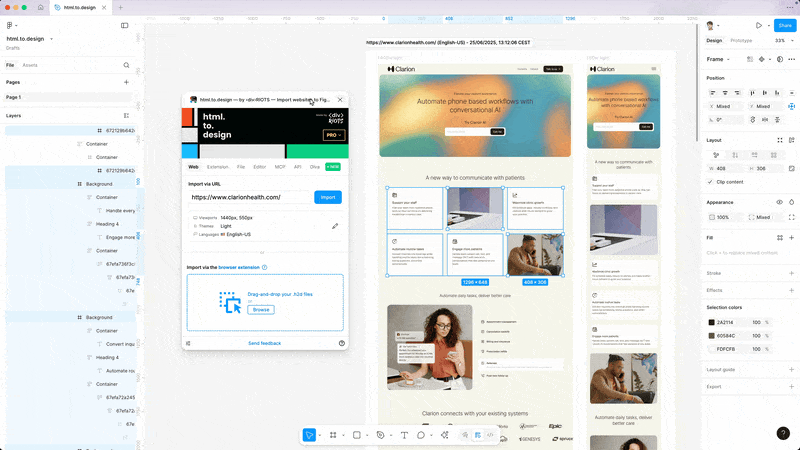Select the Frame tool in bottom toolbar

333,435
